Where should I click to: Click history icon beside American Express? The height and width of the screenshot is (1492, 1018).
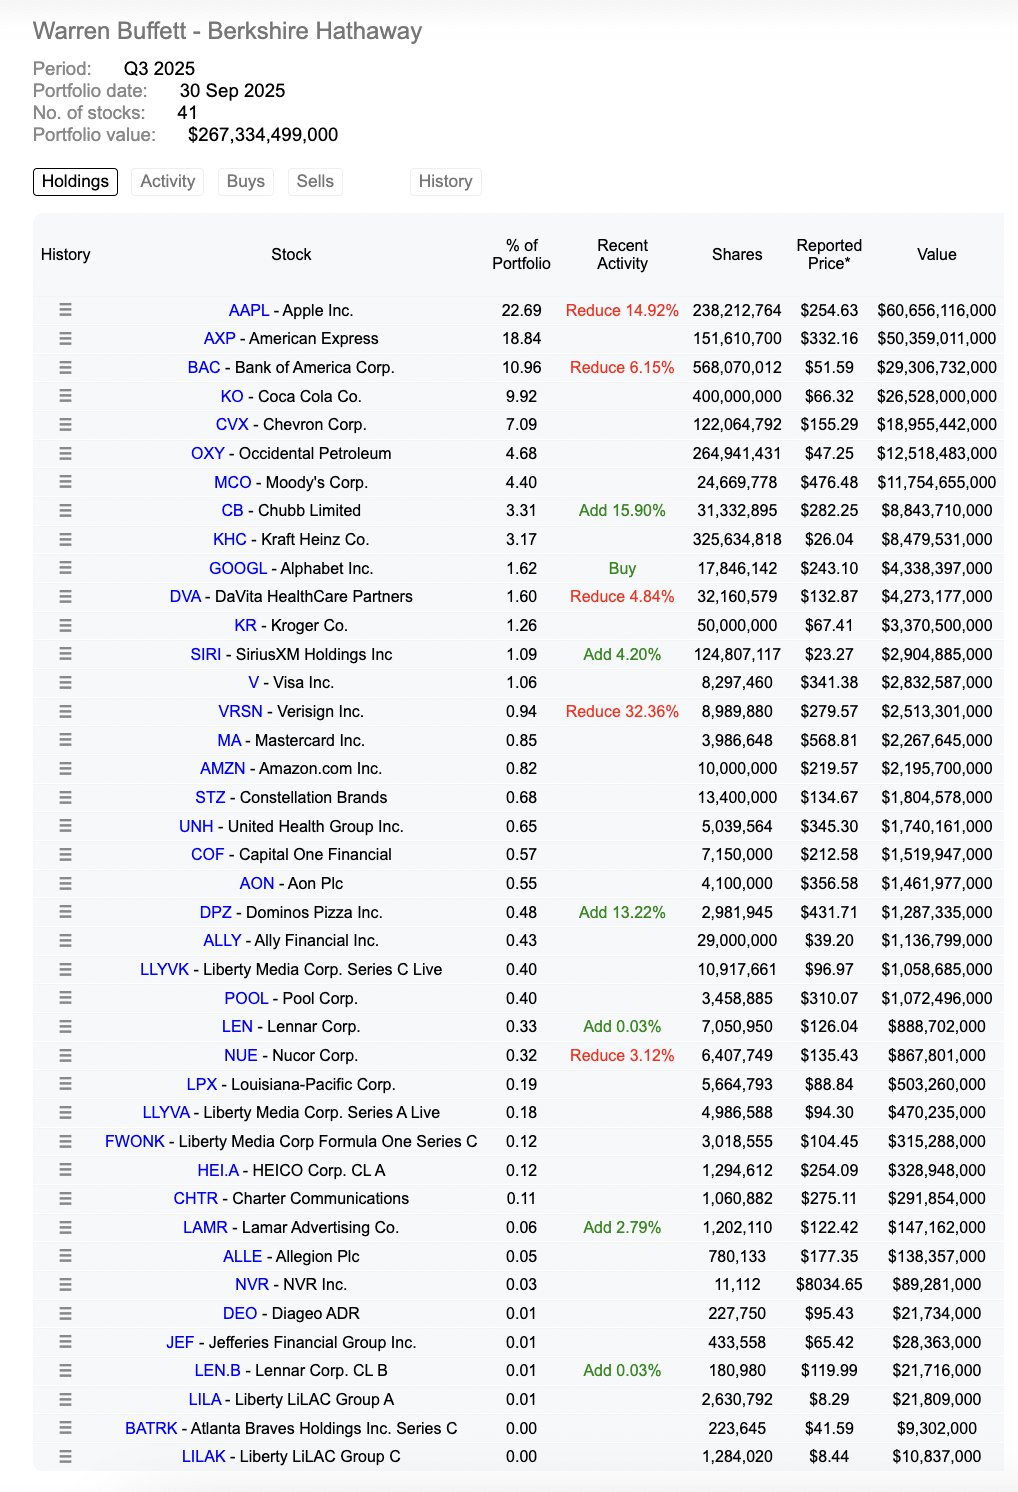click(65, 339)
